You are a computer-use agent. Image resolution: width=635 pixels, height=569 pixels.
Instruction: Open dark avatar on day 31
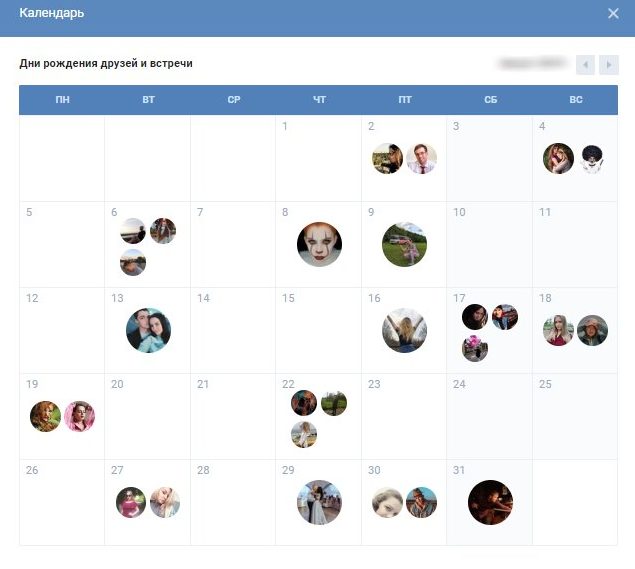tap(490, 502)
